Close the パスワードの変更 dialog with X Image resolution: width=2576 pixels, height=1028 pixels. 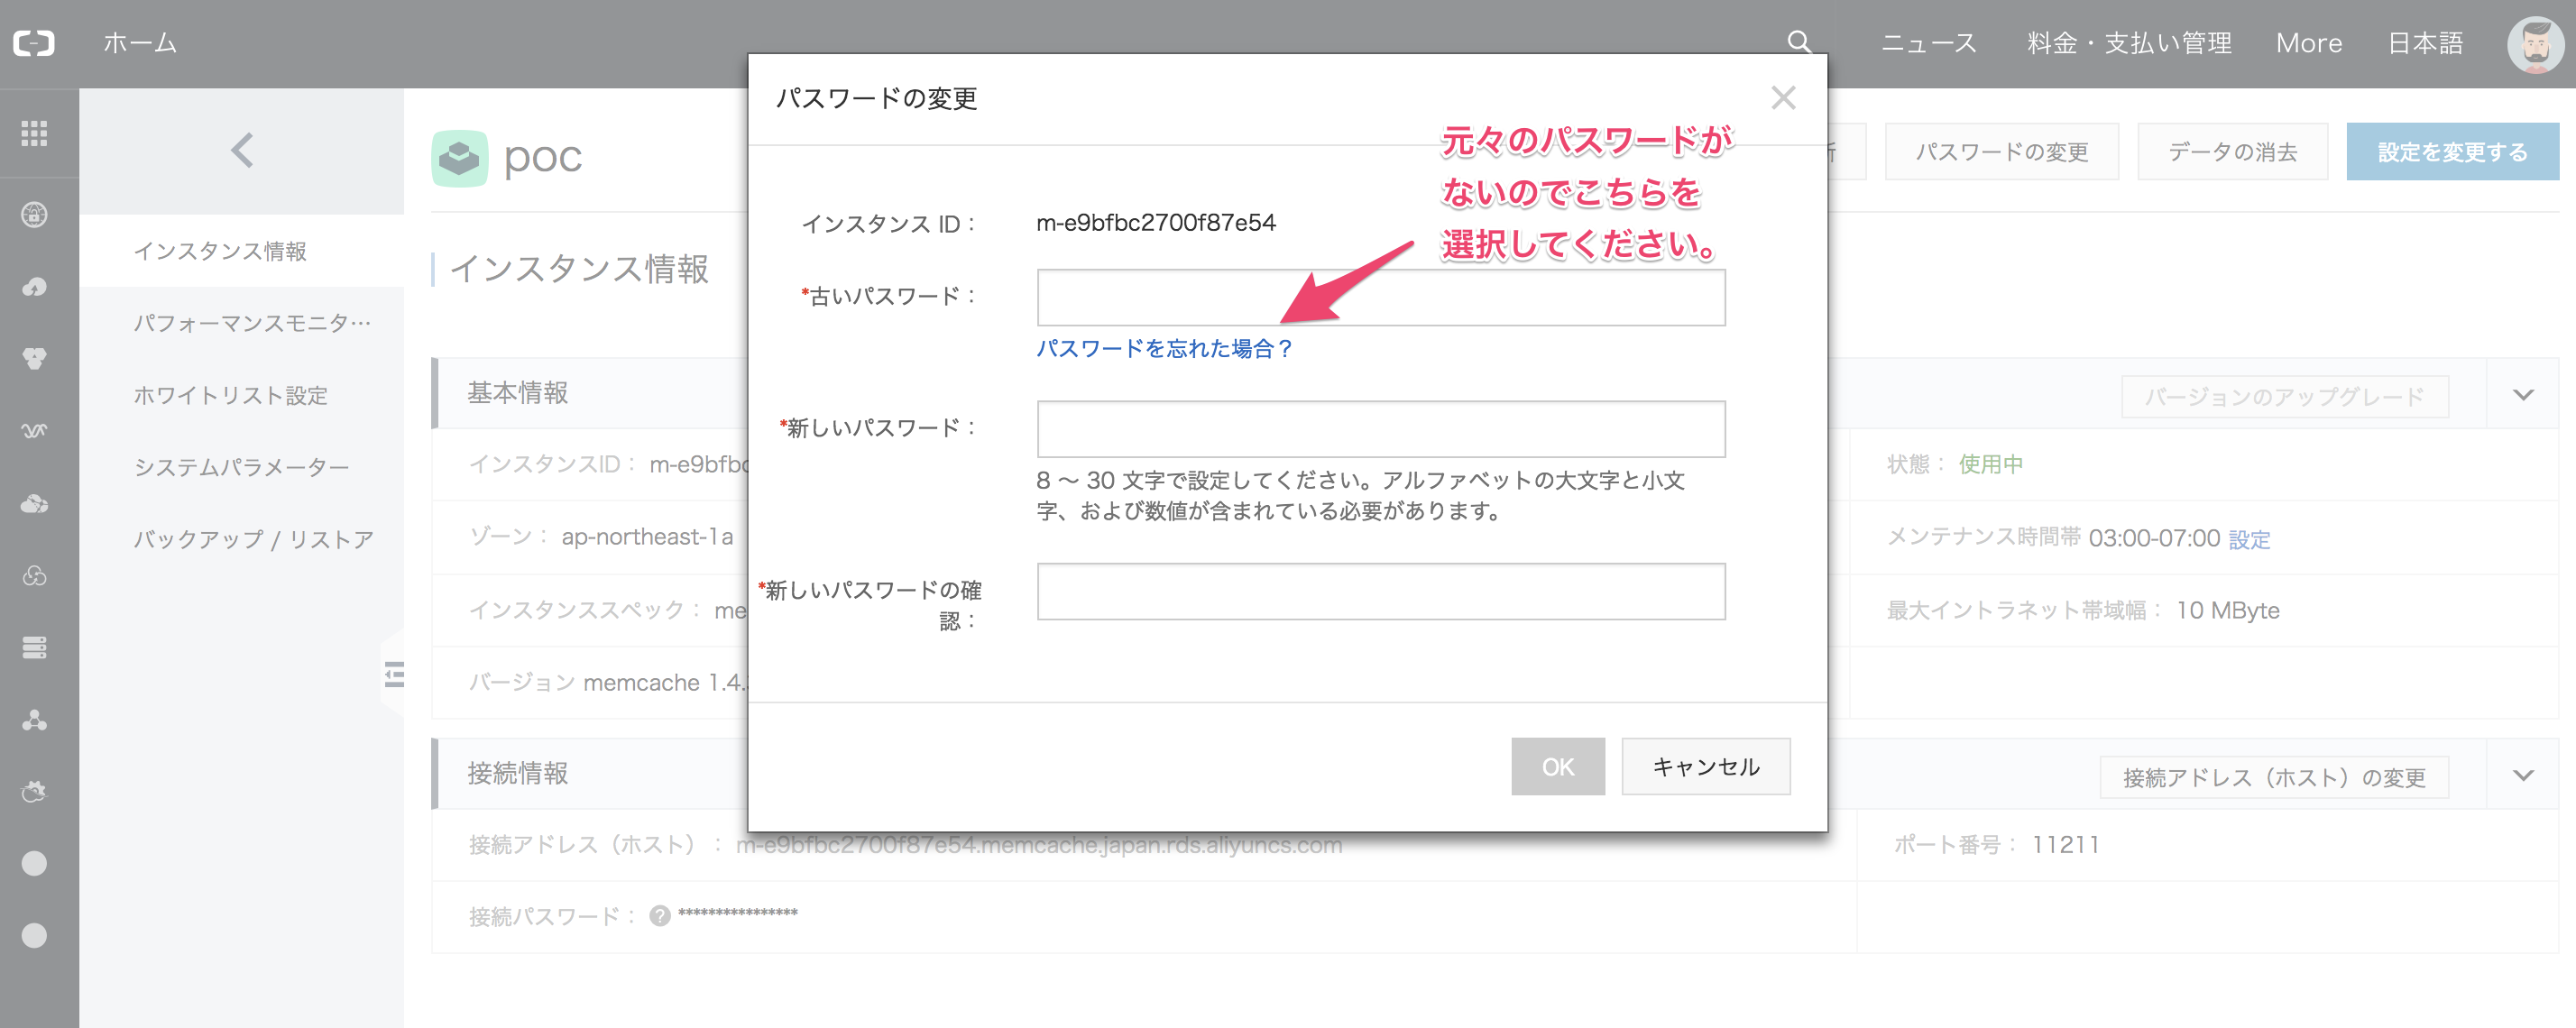click(1782, 98)
